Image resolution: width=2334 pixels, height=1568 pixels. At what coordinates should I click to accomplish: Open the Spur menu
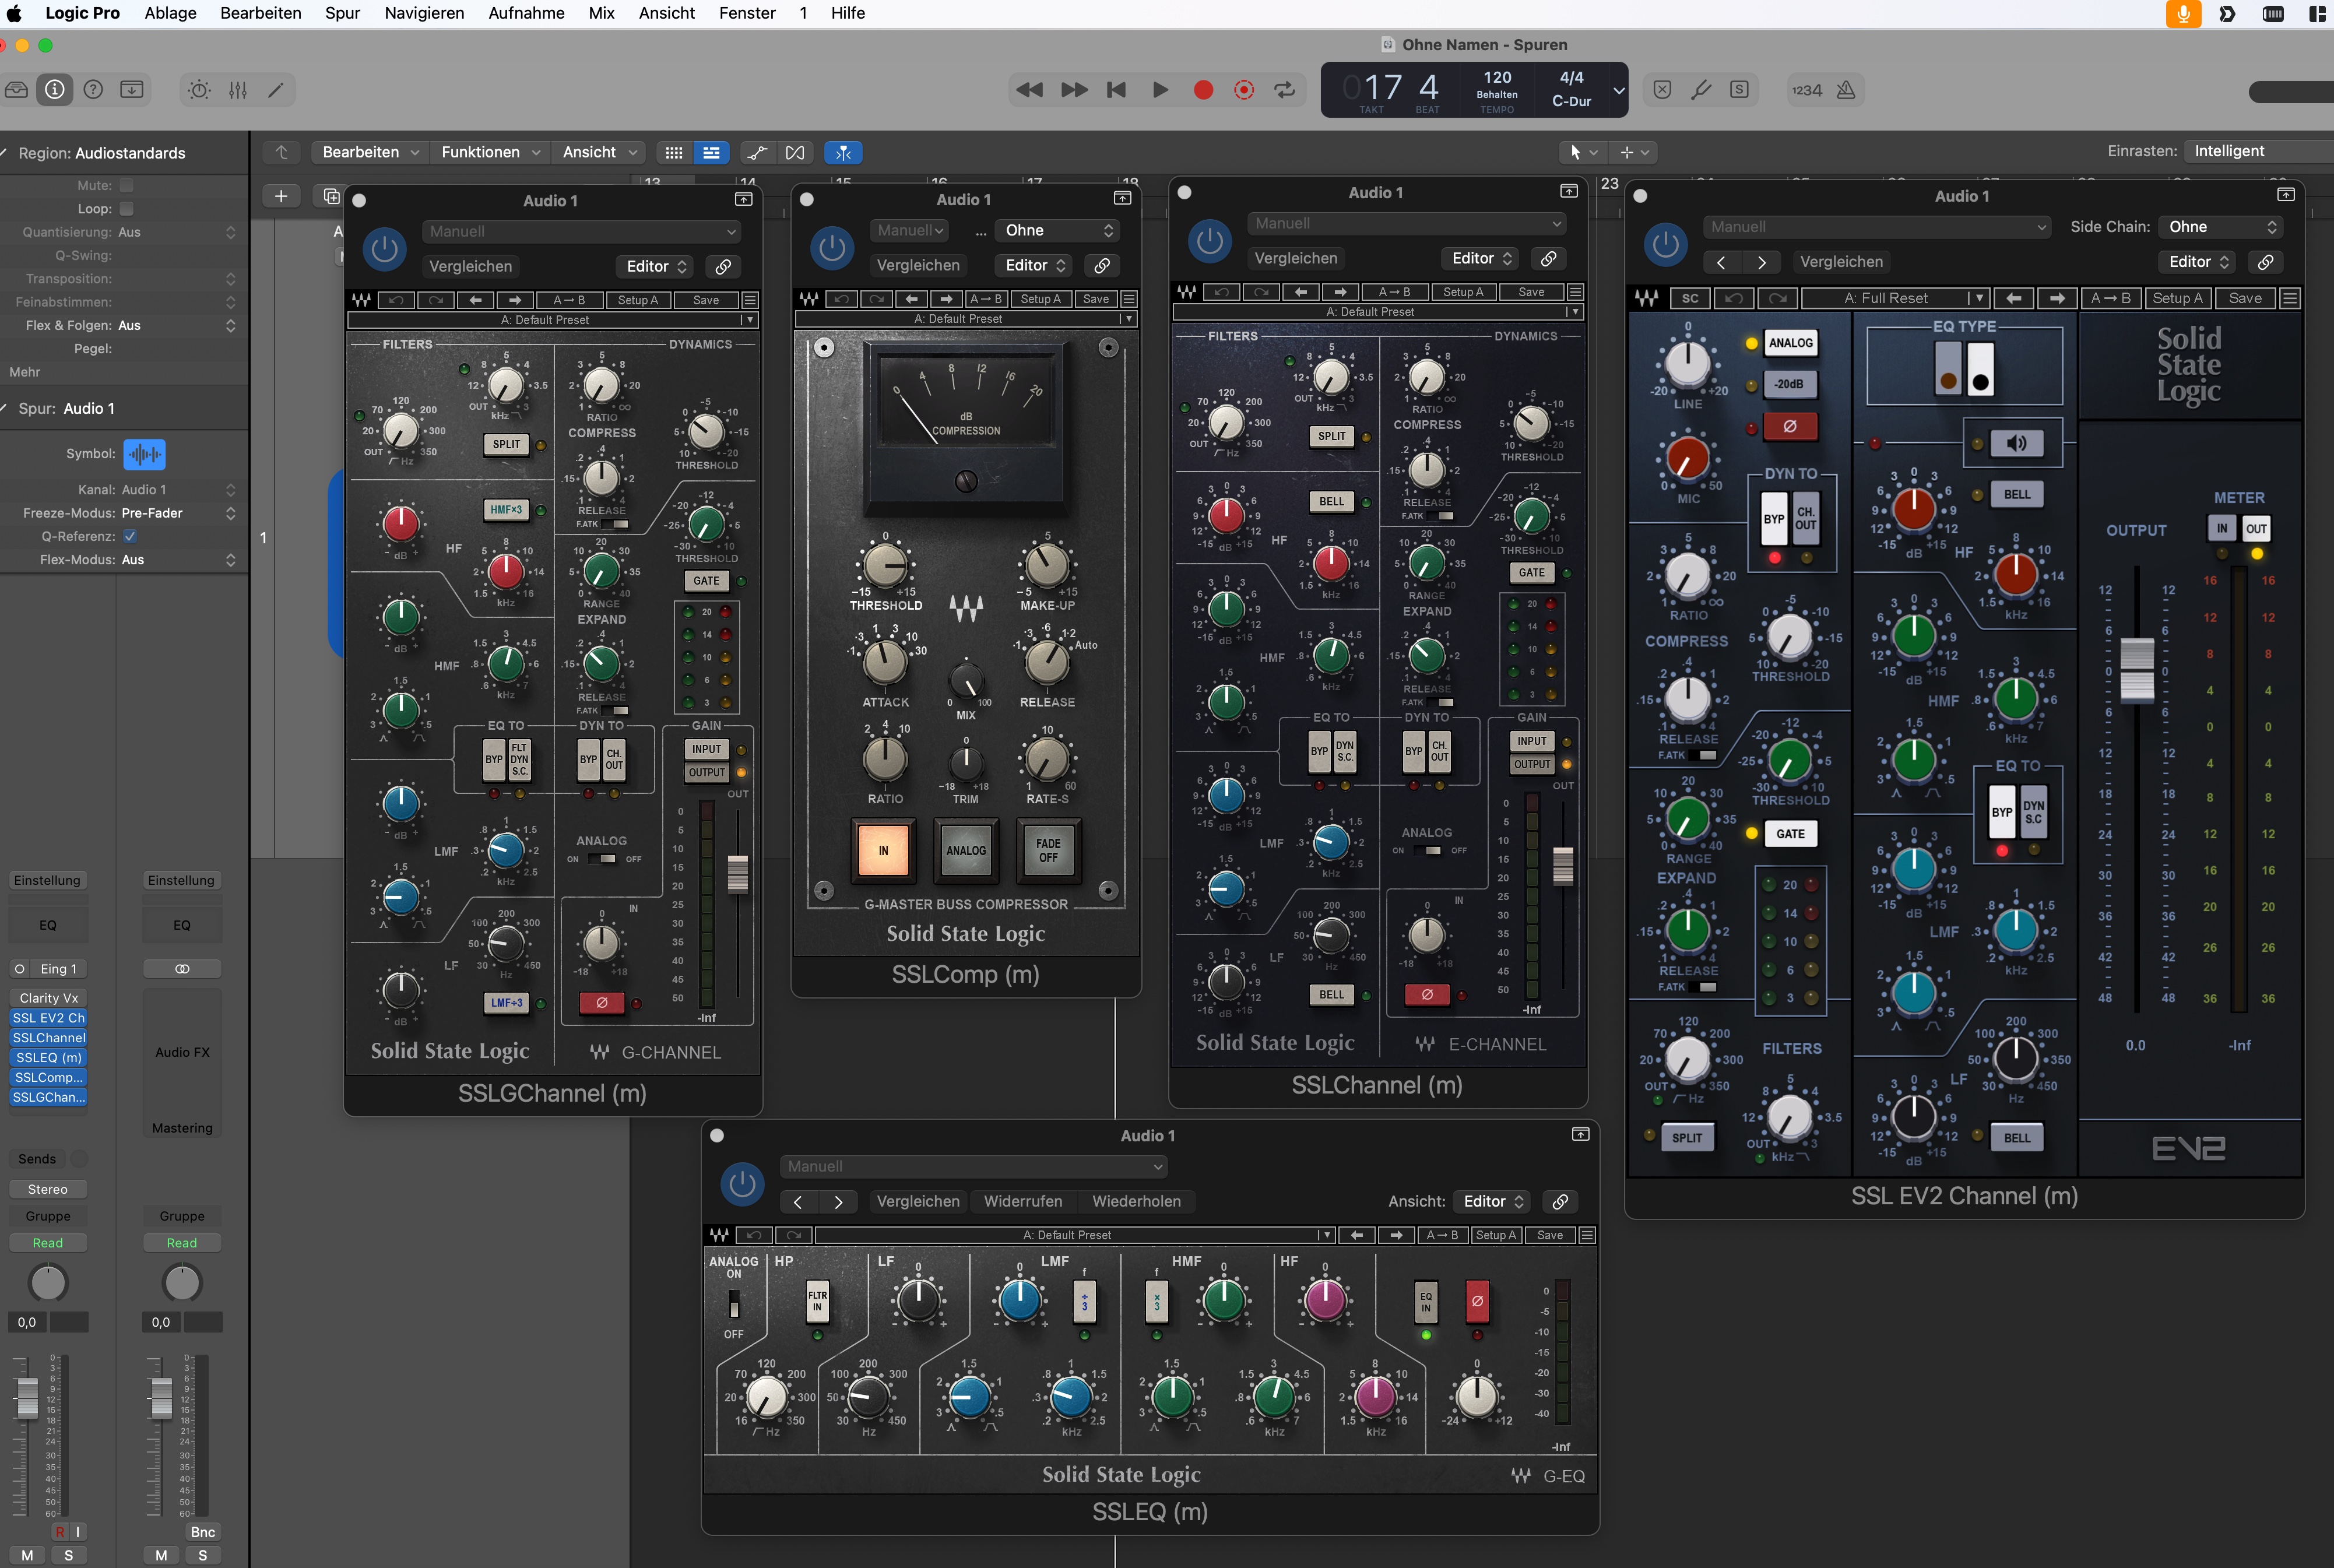(342, 13)
